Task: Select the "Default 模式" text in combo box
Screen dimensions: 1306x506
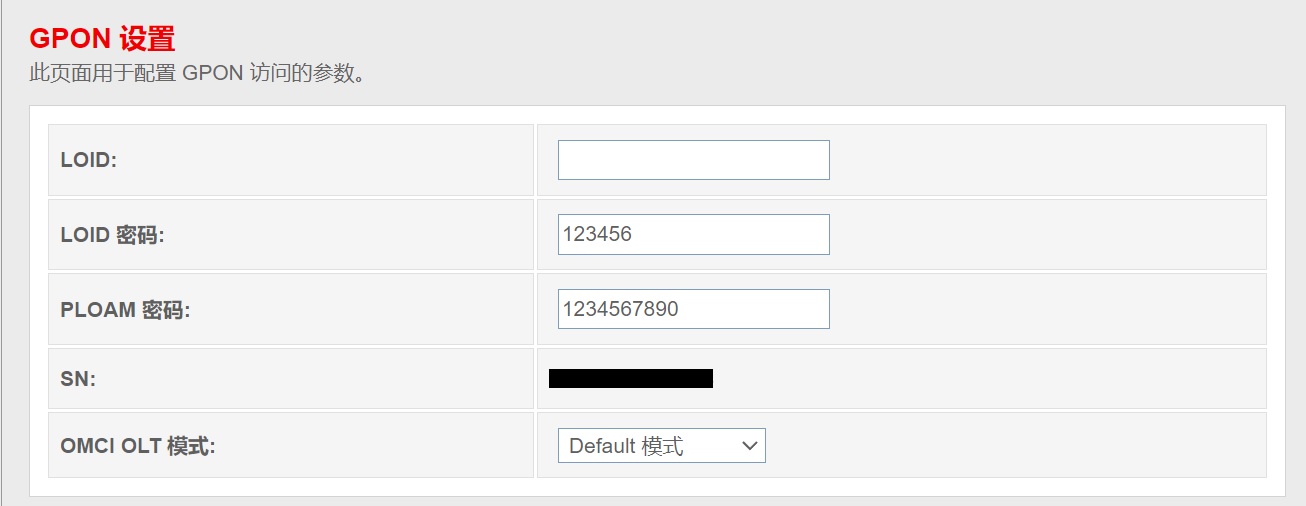Action: point(626,446)
